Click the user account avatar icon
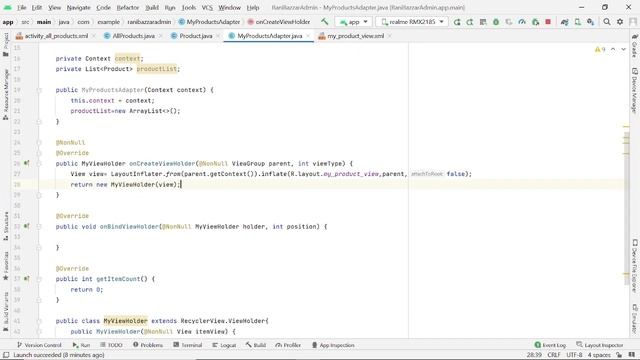Screen dimensions: 640x360 click(x=633, y=22)
